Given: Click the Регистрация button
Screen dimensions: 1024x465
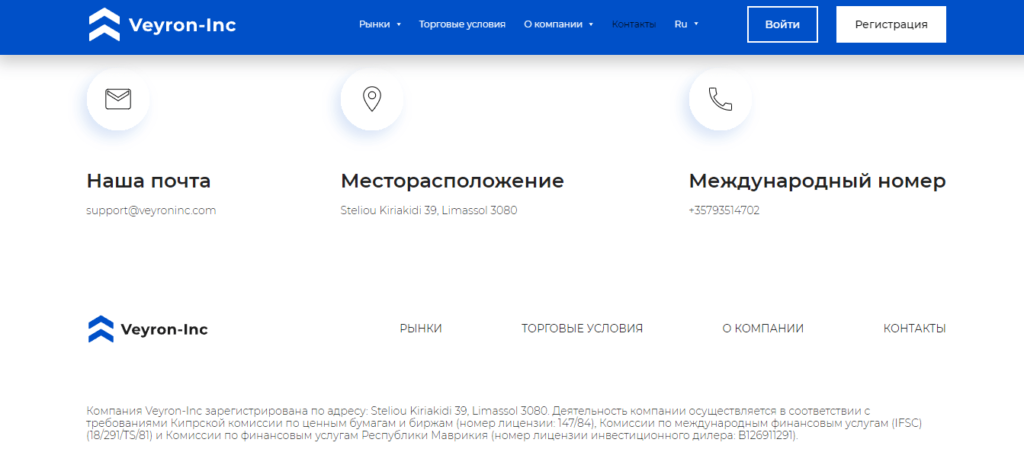Looking at the screenshot, I should [x=891, y=24].
